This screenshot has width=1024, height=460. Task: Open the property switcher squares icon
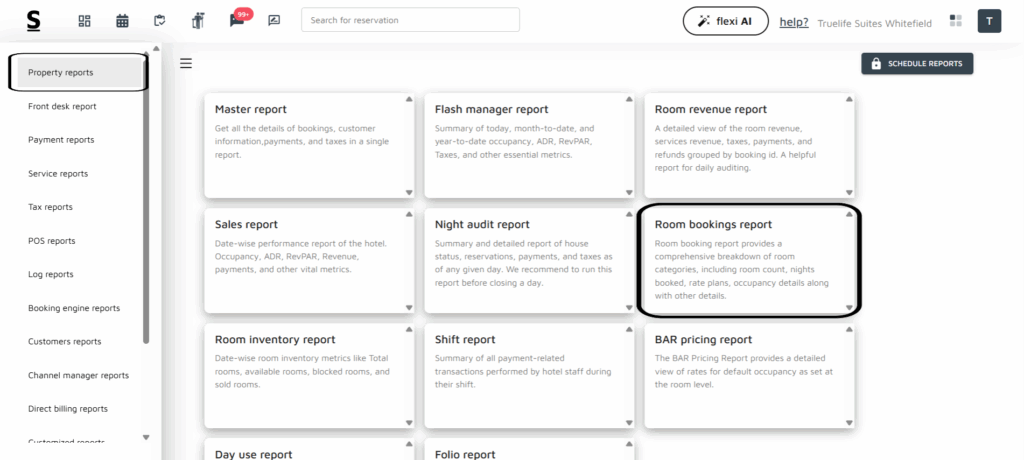click(956, 21)
